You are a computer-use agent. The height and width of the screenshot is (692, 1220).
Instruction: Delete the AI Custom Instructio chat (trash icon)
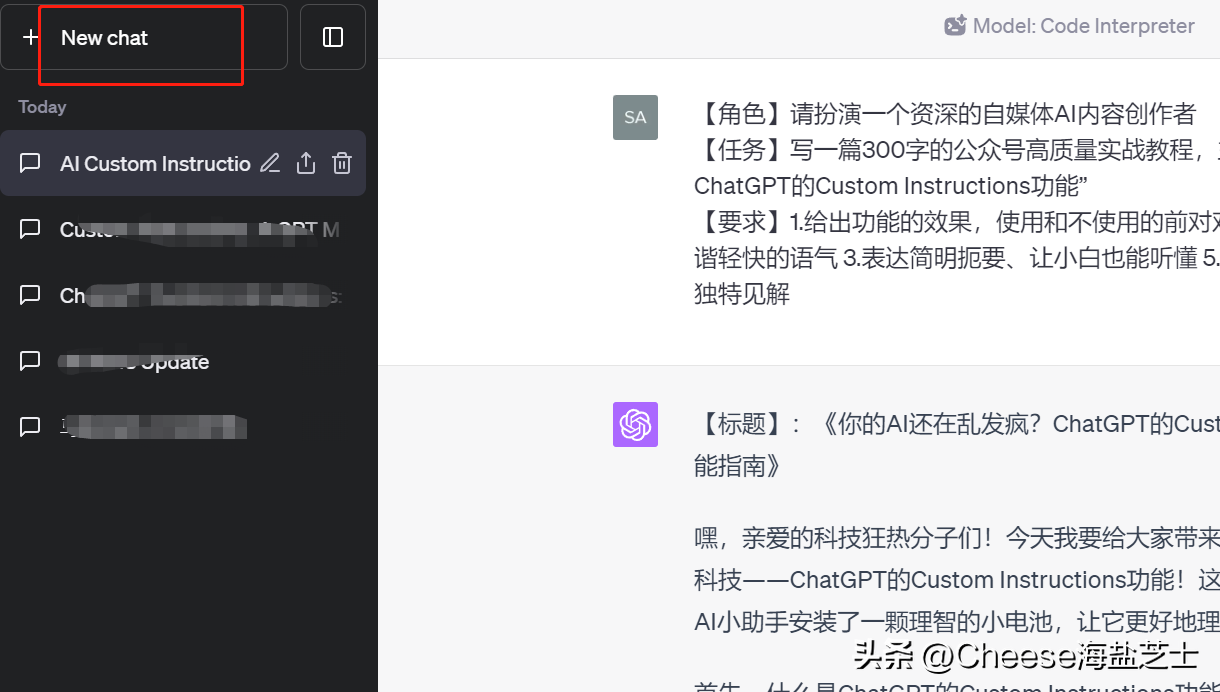[342, 163]
